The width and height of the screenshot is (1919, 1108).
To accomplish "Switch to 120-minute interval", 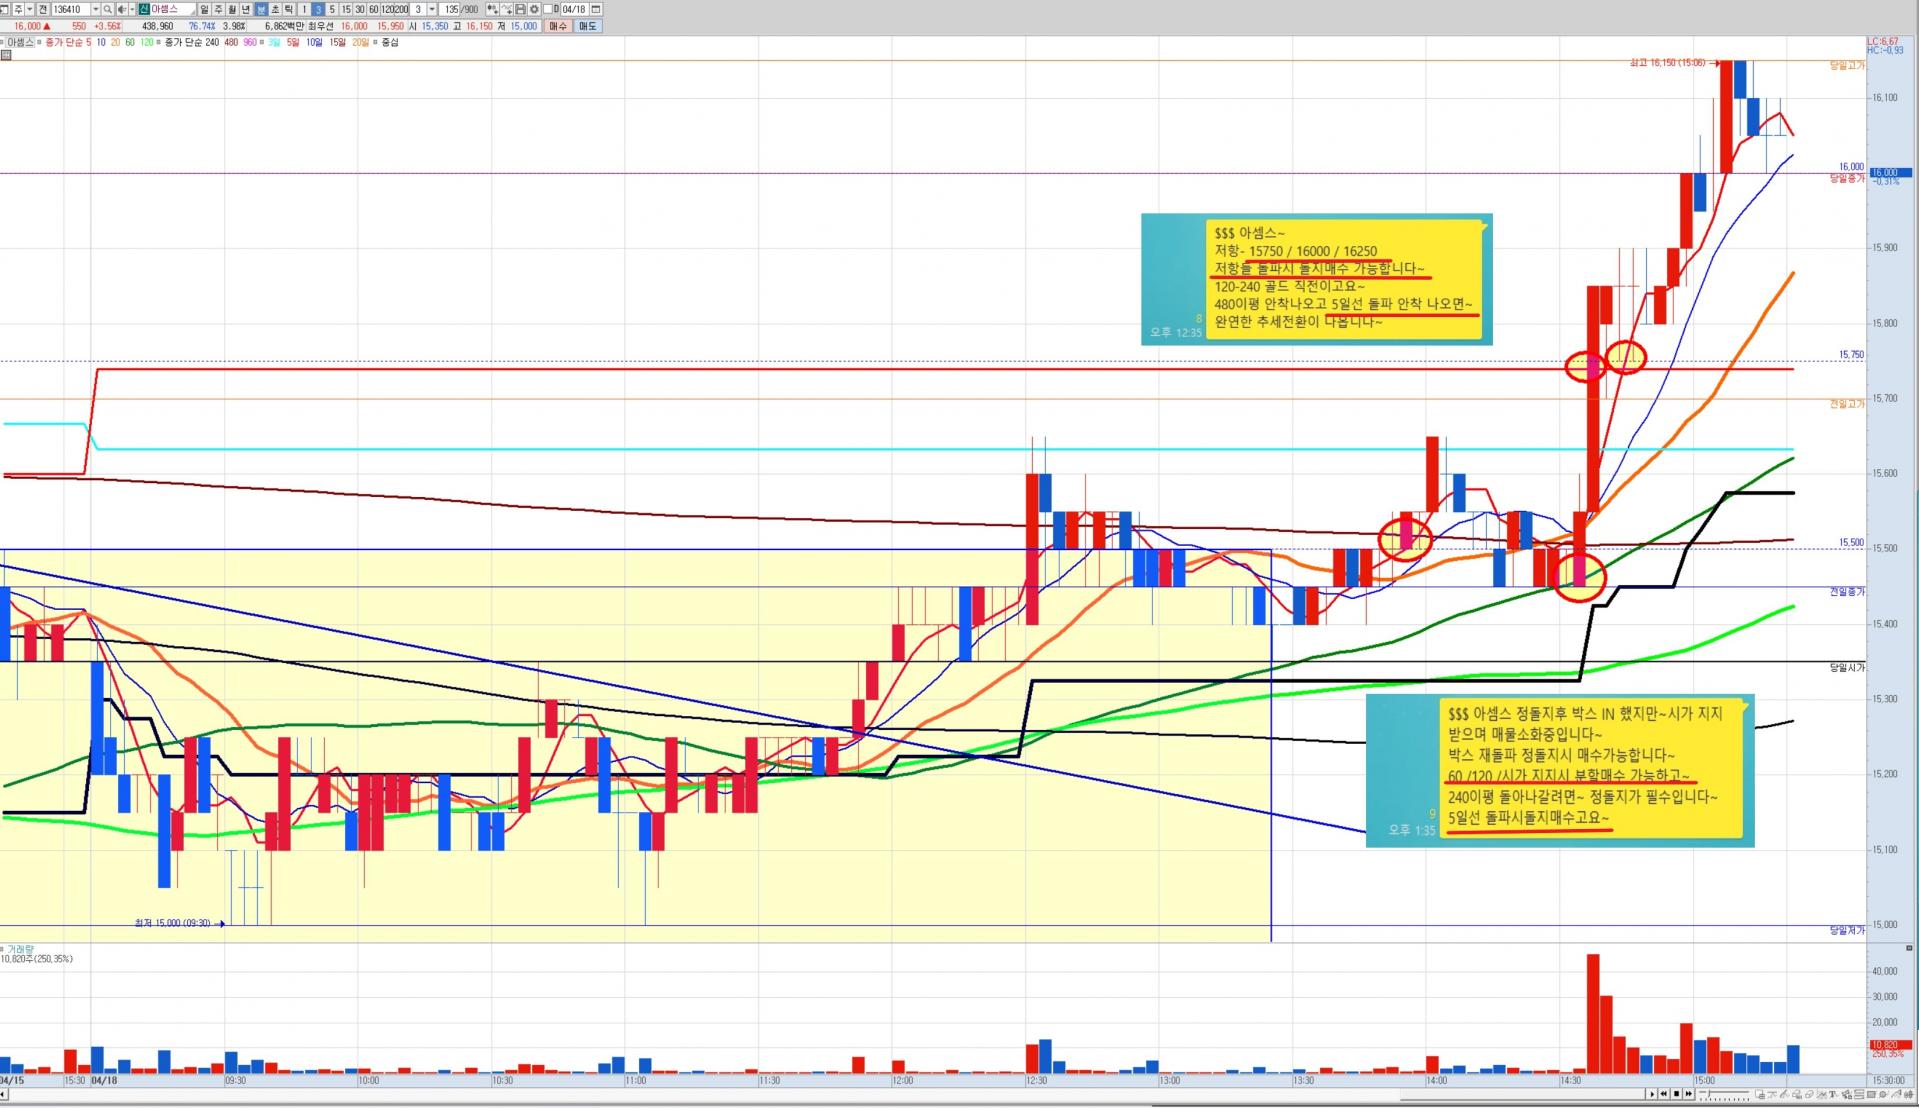I will [x=388, y=9].
